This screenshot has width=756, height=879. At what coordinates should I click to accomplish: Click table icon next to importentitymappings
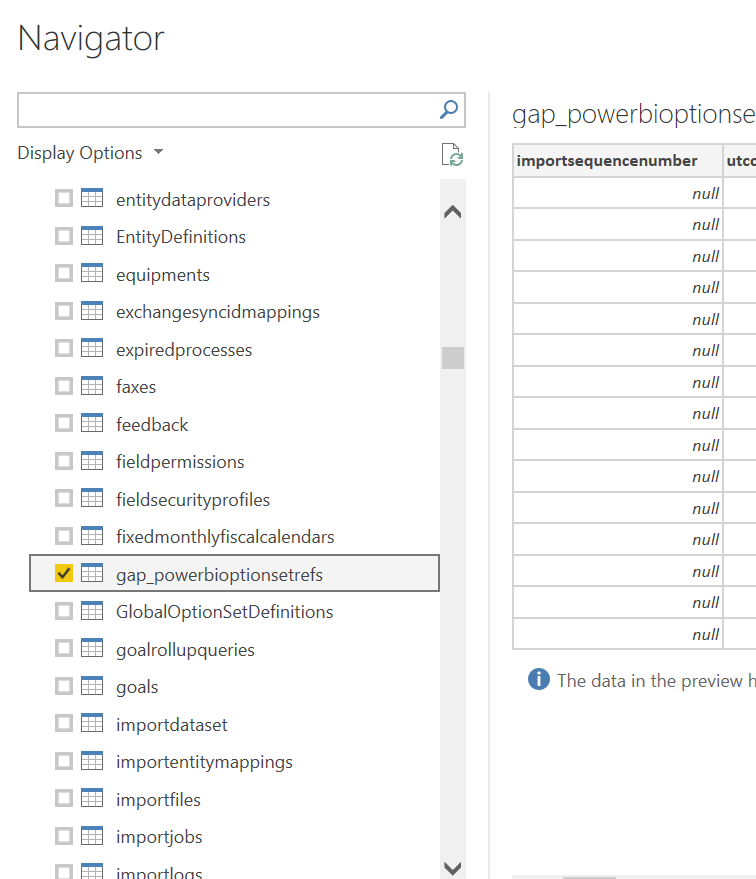tap(92, 761)
